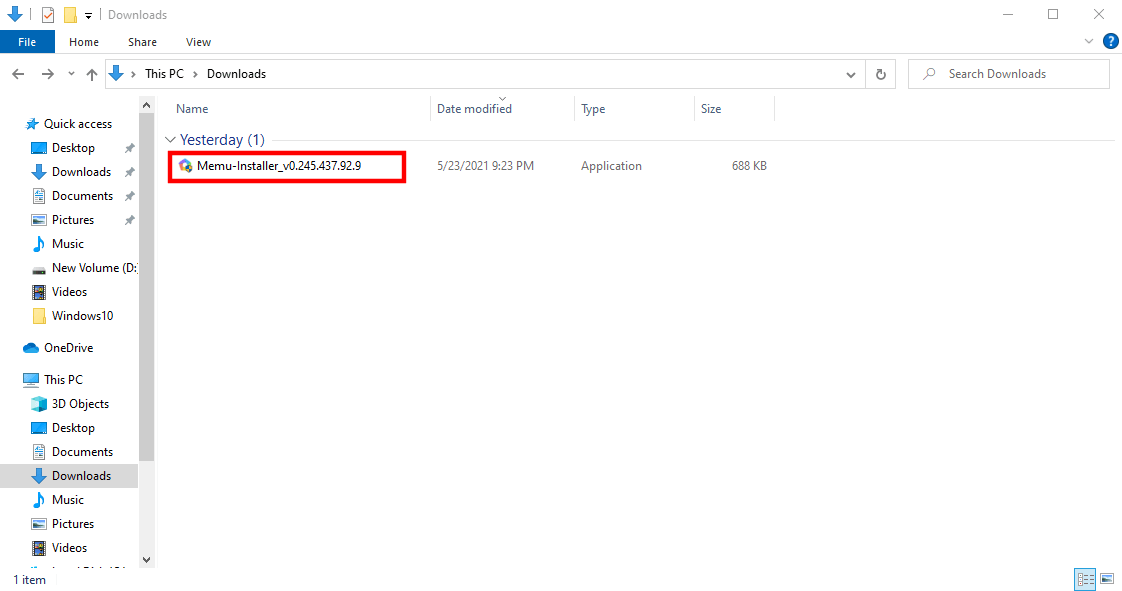Click the blue Downloads arrow icon in the address bar

[x=116, y=73]
